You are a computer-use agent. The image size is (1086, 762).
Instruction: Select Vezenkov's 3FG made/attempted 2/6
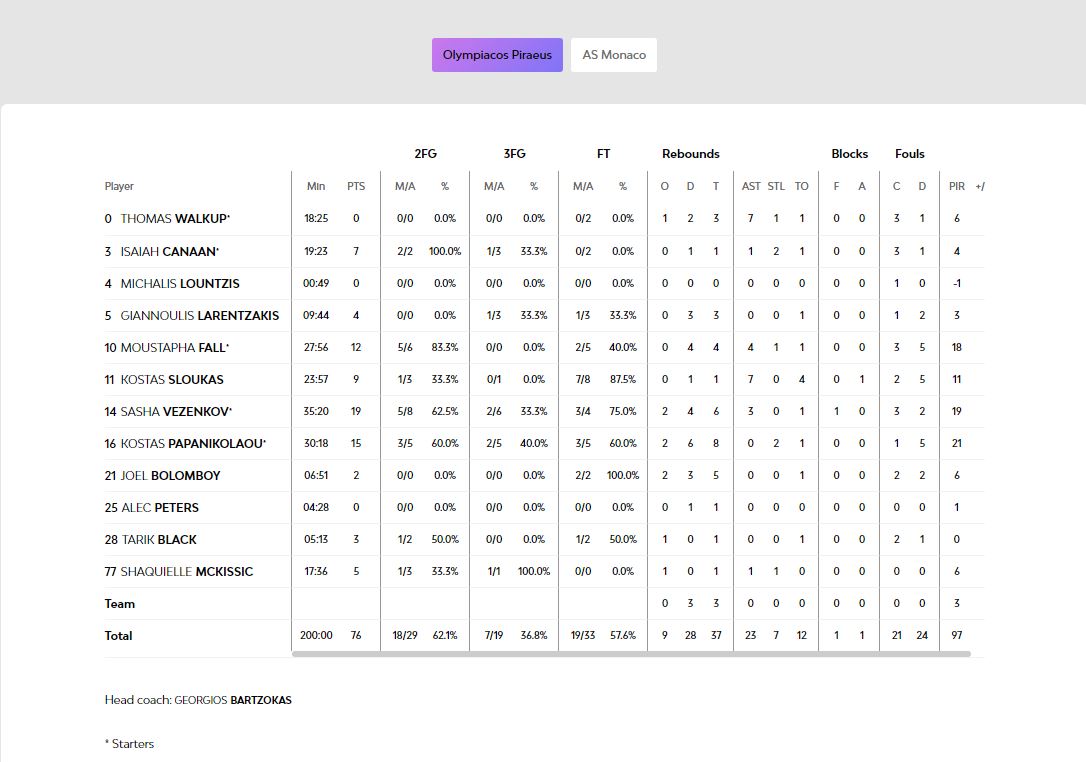tap(494, 411)
